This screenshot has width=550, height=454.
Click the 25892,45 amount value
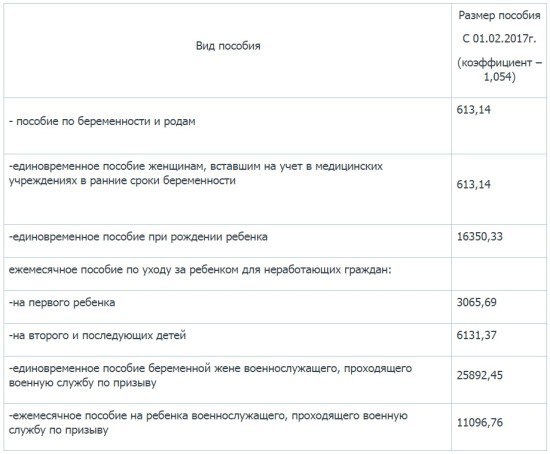[479, 375]
